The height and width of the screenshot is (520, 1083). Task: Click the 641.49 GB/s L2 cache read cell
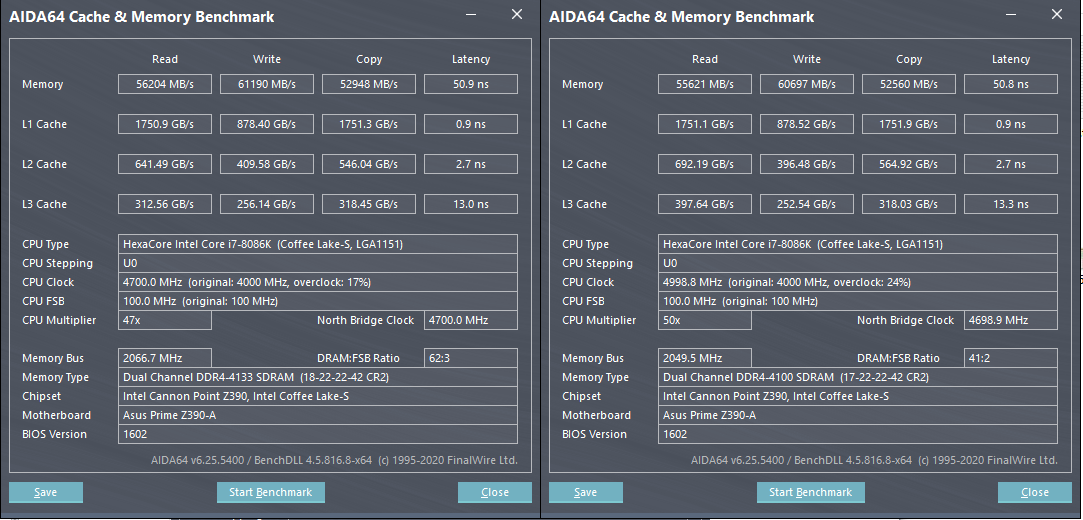point(165,165)
